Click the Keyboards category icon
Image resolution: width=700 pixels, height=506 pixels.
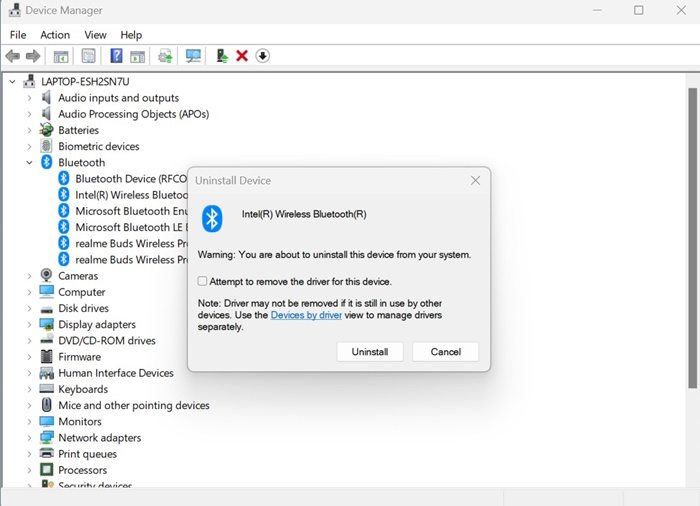click(46, 389)
